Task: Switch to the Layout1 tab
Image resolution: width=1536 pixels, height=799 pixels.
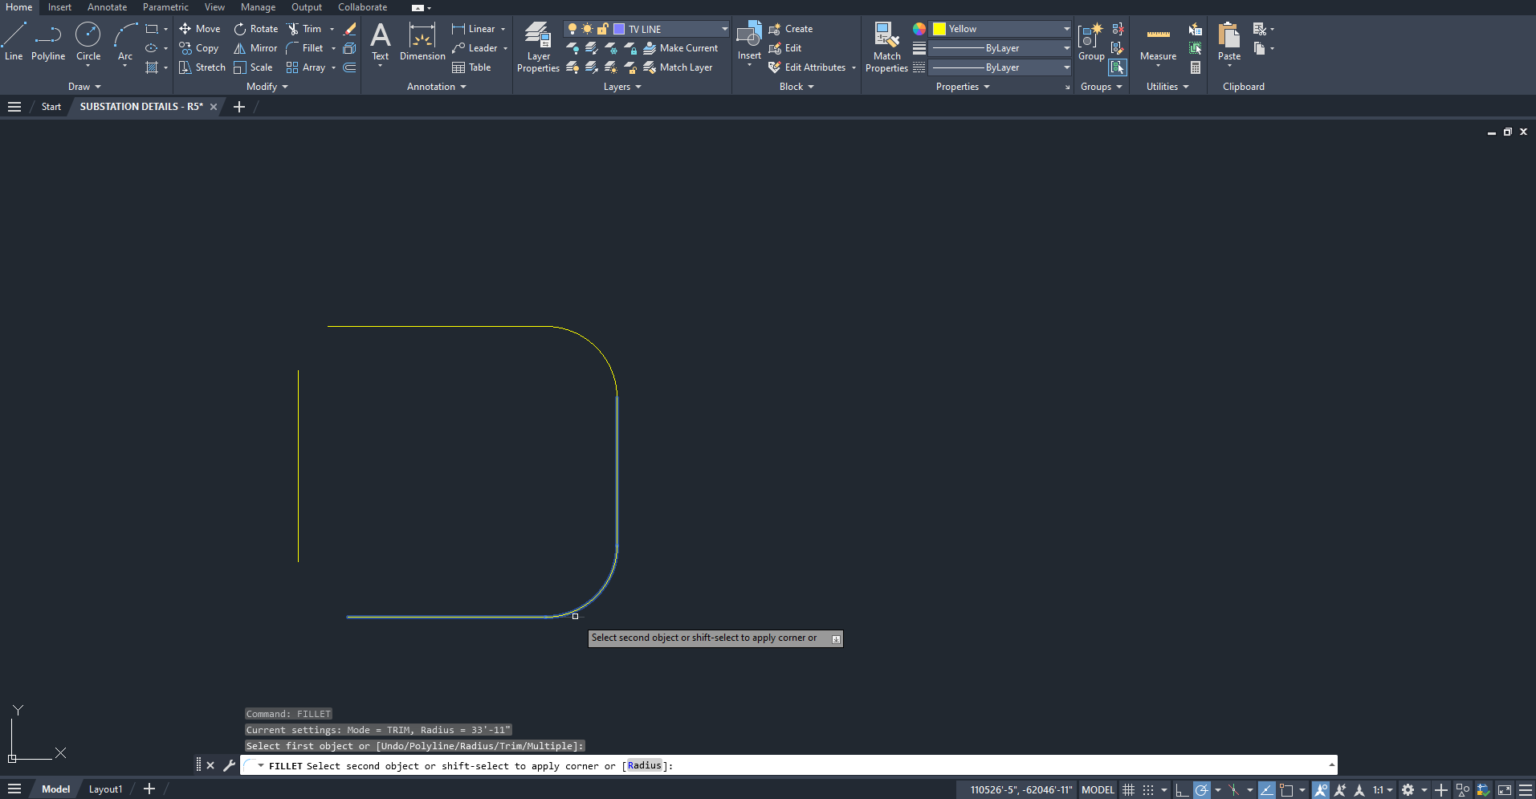Action: tap(105, 788)
